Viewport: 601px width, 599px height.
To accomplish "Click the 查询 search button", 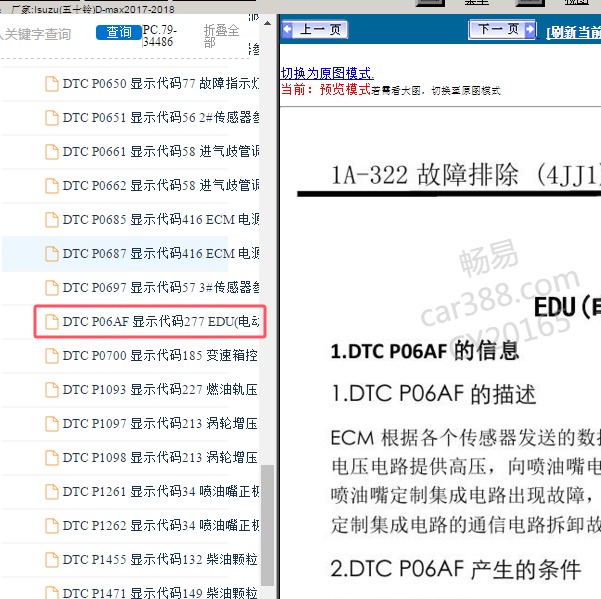I will coord(118,33).
